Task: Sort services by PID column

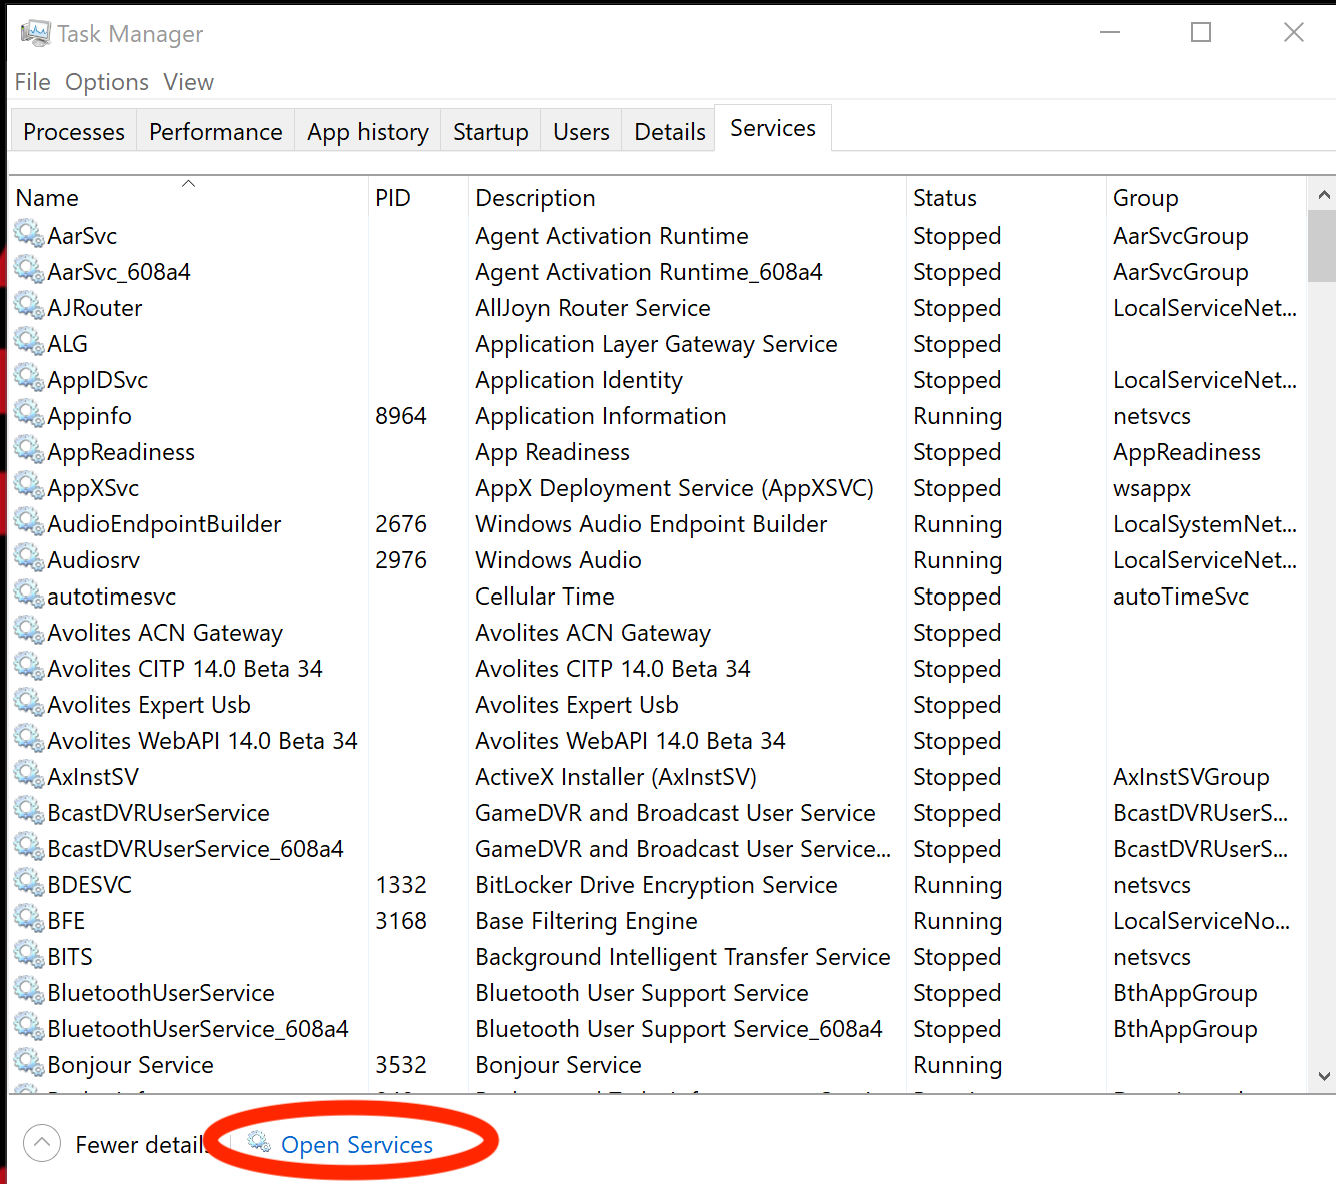Action: point(418,197)
